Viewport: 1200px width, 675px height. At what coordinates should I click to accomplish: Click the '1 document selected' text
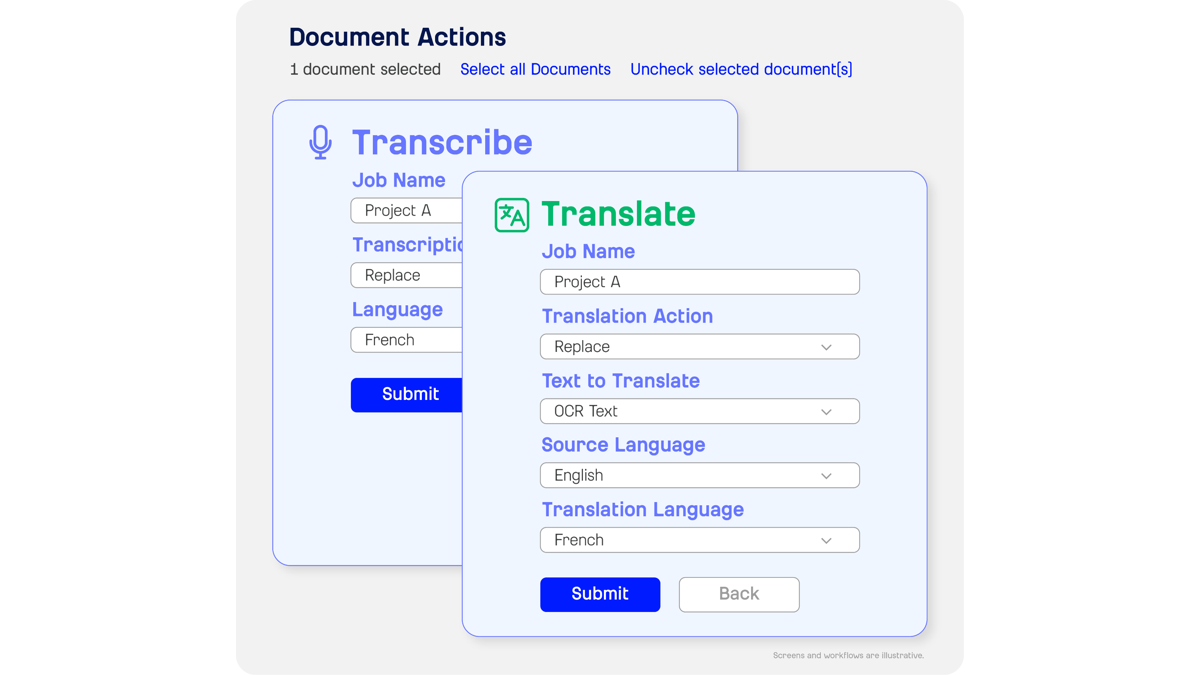point(365,69)
